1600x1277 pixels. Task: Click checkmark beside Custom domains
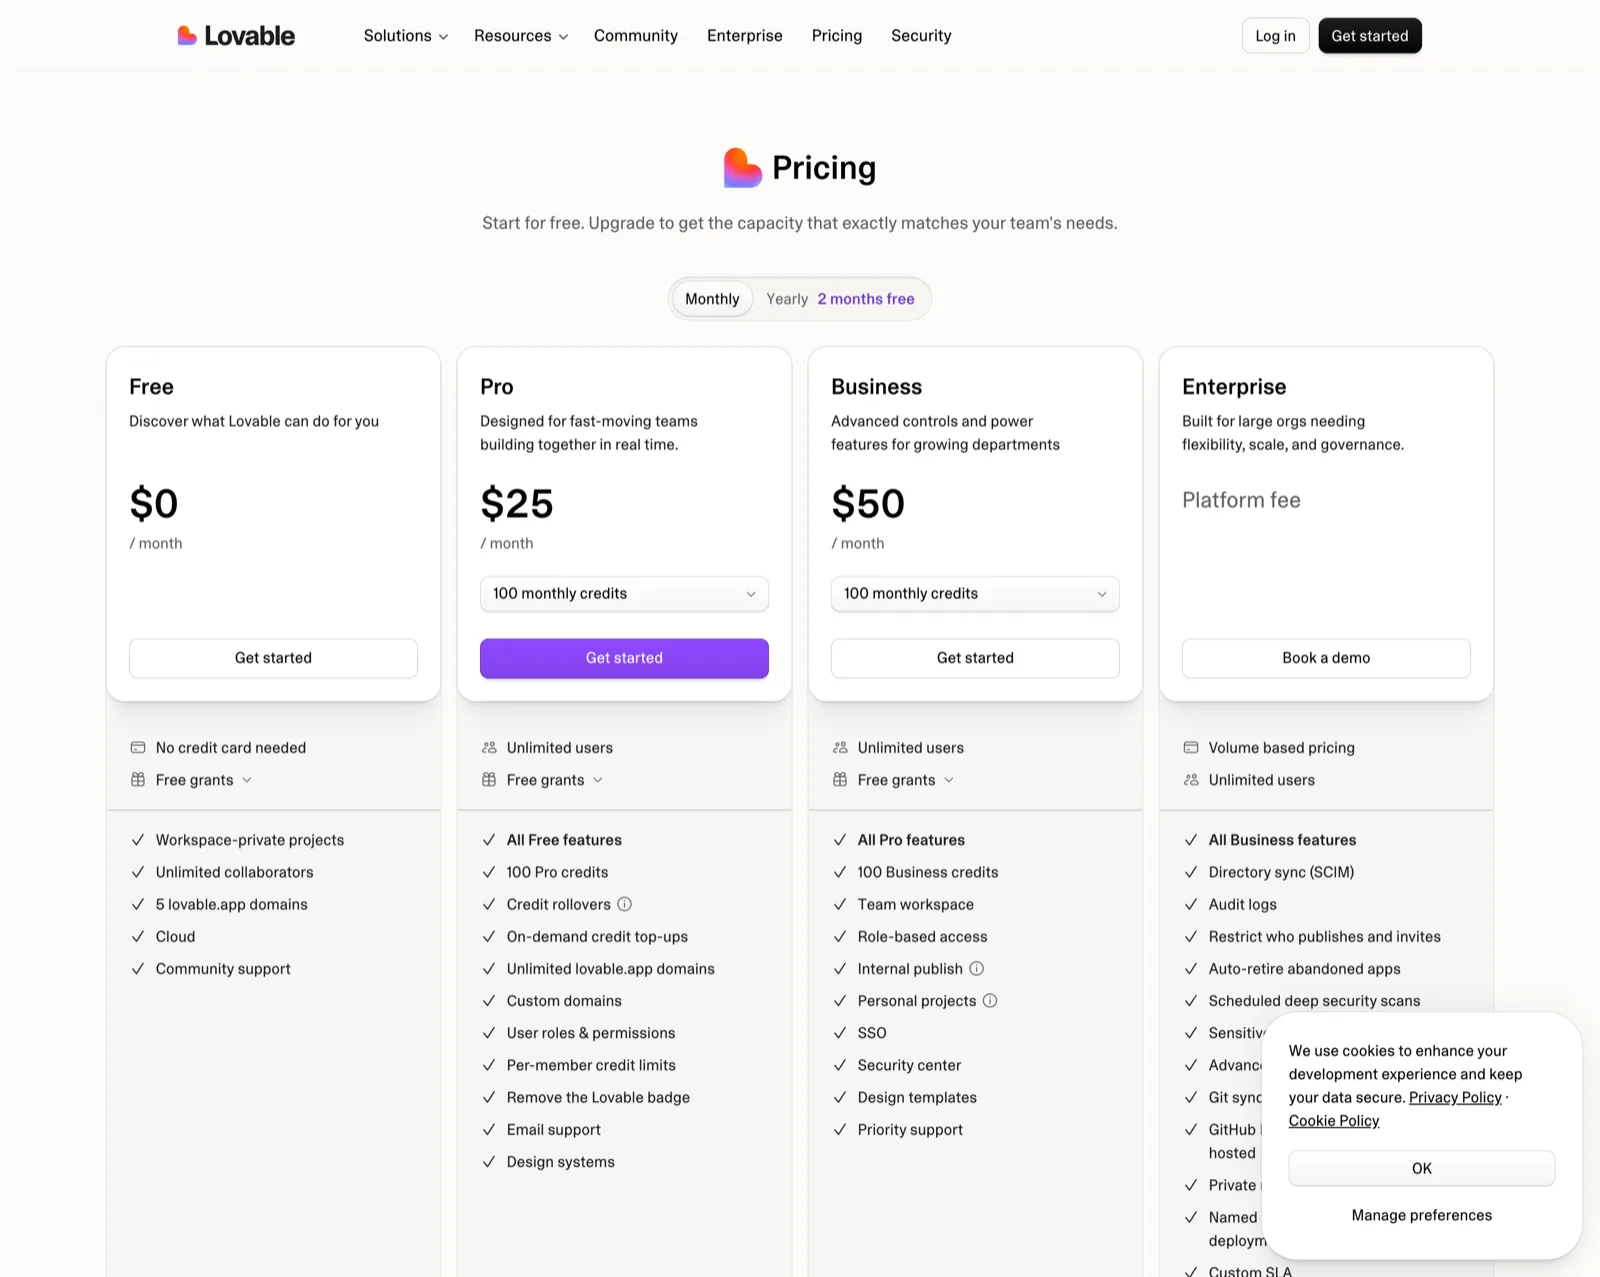point(489,1001)
